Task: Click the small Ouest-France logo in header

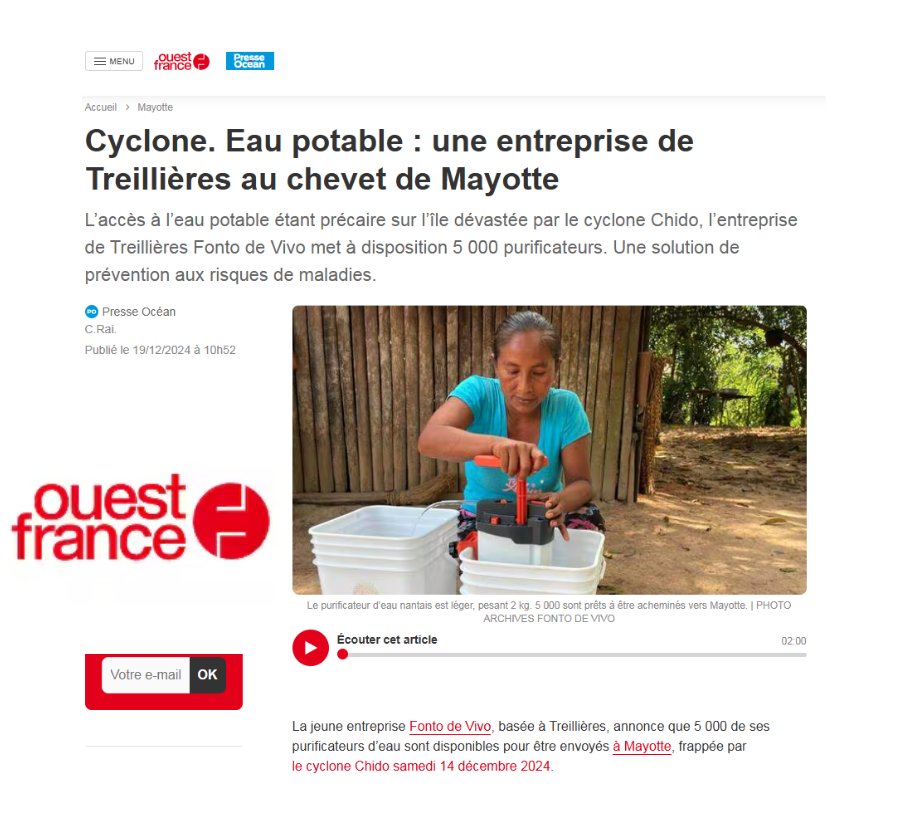Action: click(181, 61)
